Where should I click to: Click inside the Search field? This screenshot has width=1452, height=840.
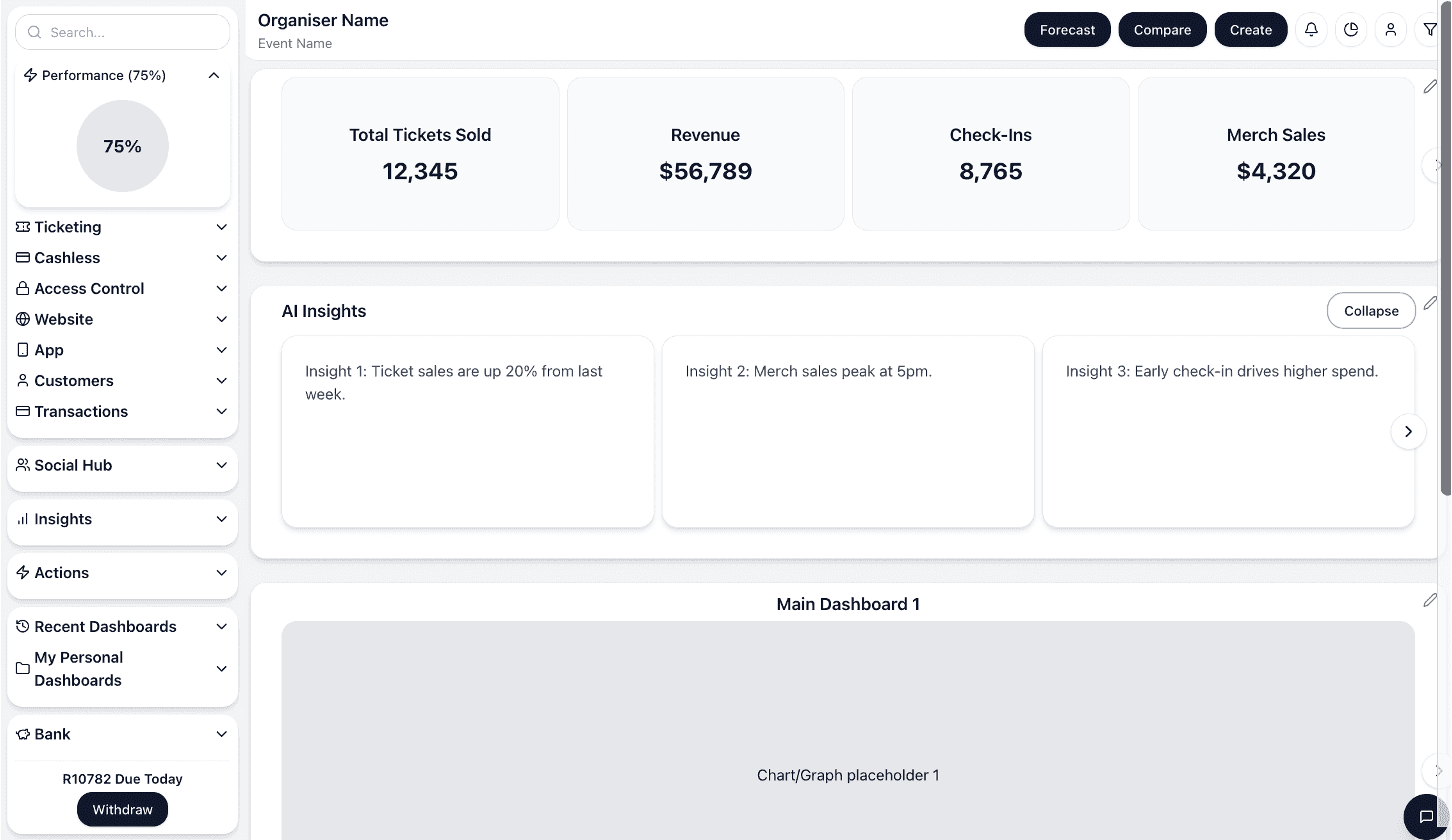(x=122, y=31)
